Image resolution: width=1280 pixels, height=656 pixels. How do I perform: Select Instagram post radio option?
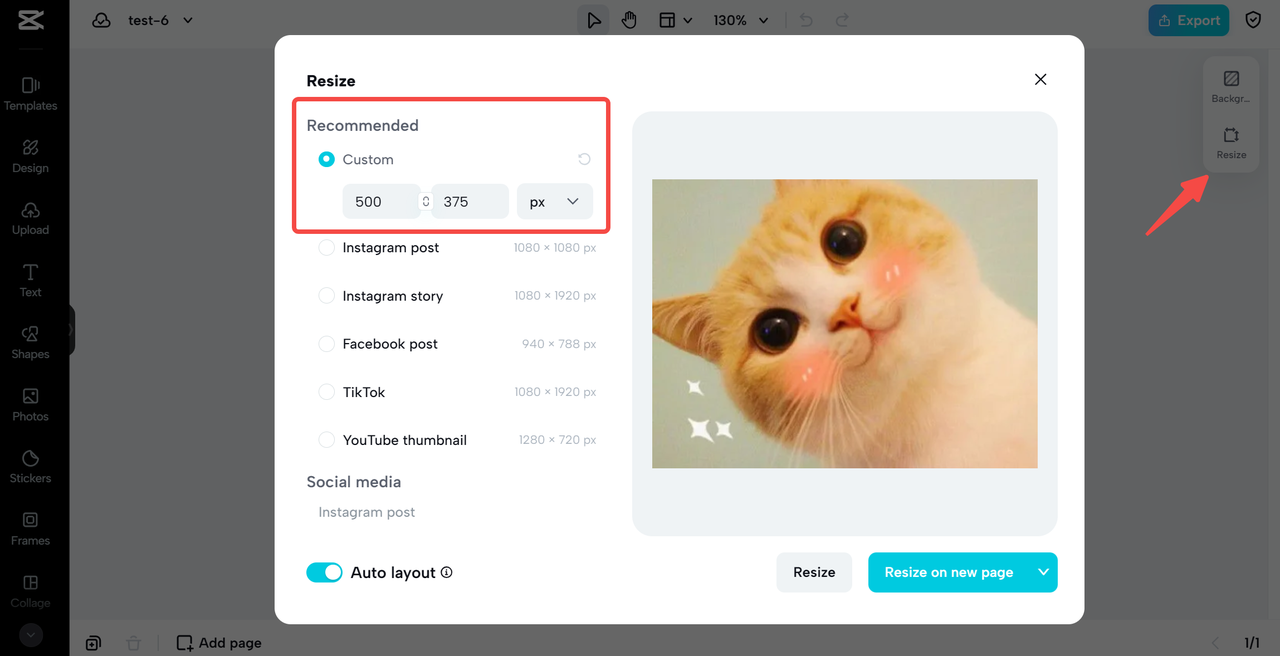coord(326,247)
